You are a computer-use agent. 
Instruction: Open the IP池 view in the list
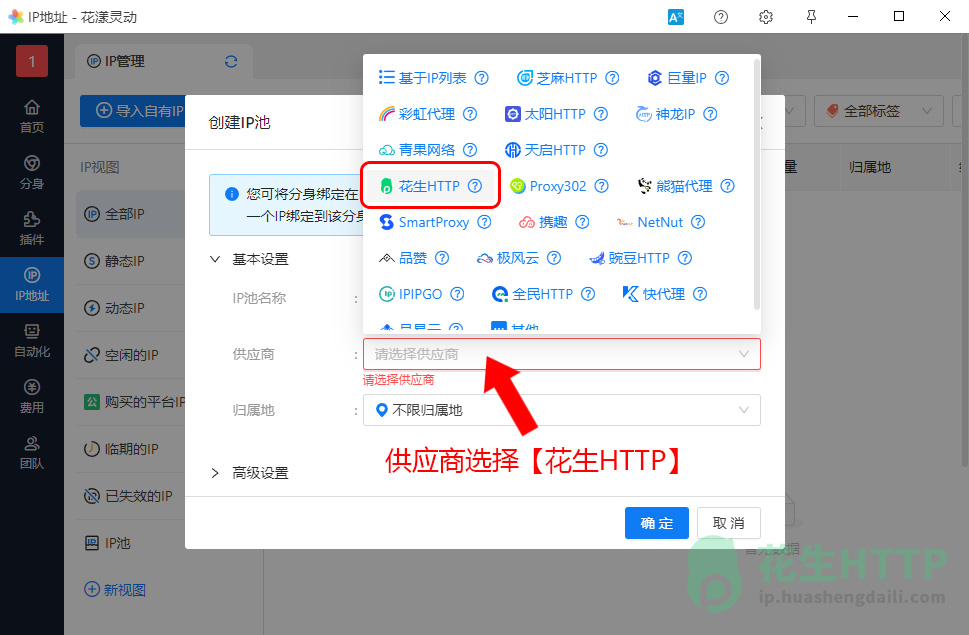tap(131, 543)
